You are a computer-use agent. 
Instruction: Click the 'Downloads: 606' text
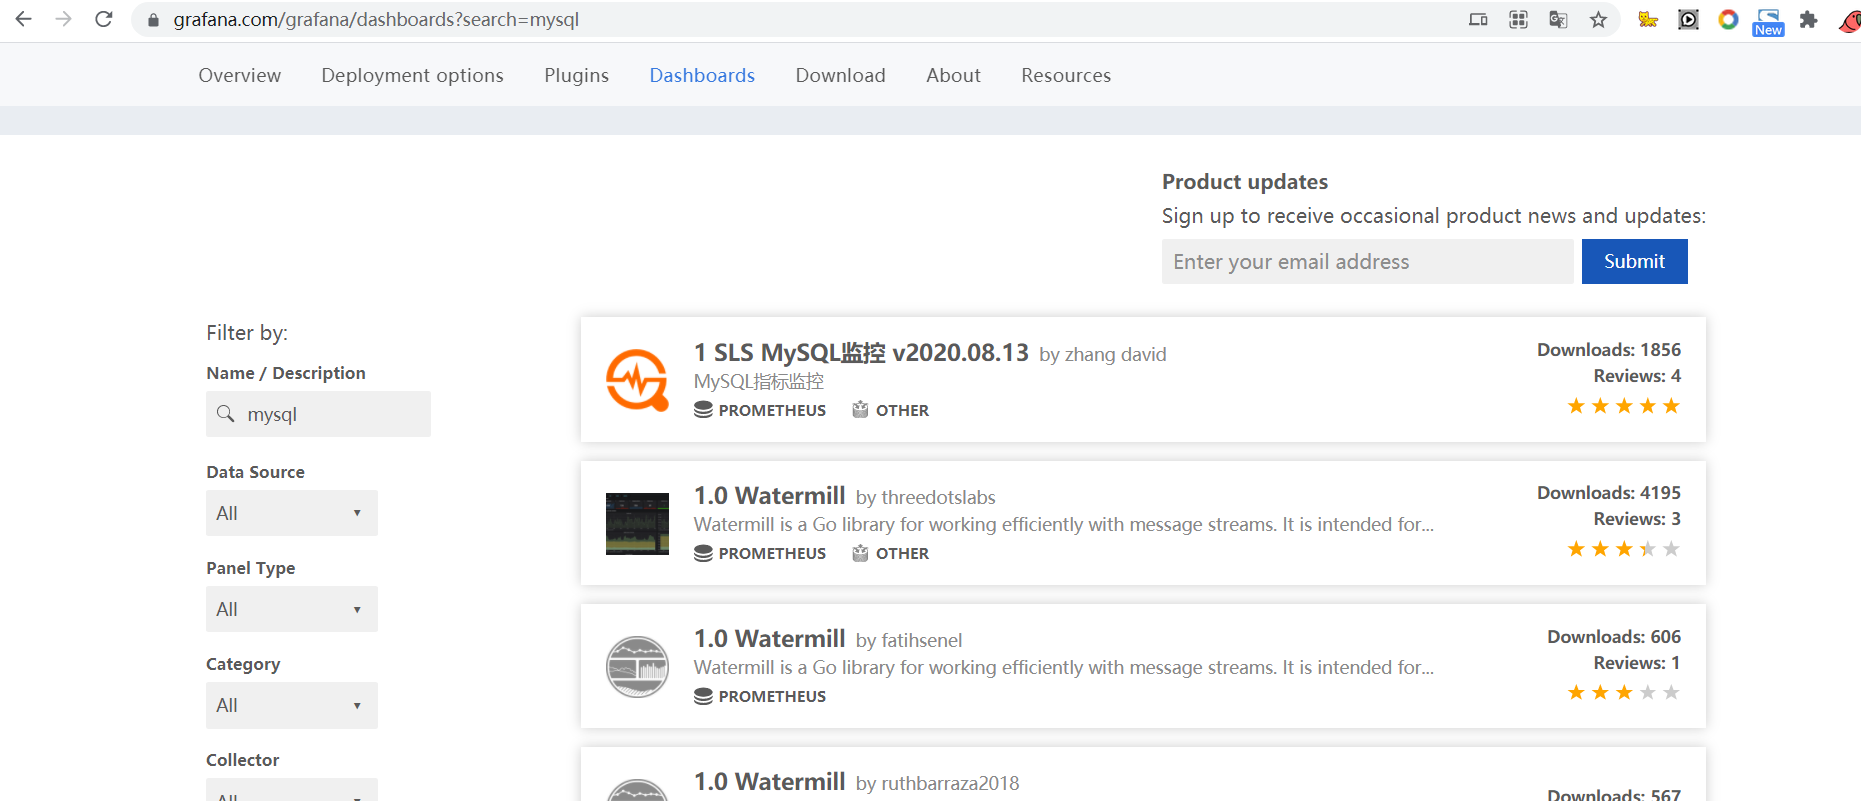coord(1614,637)
